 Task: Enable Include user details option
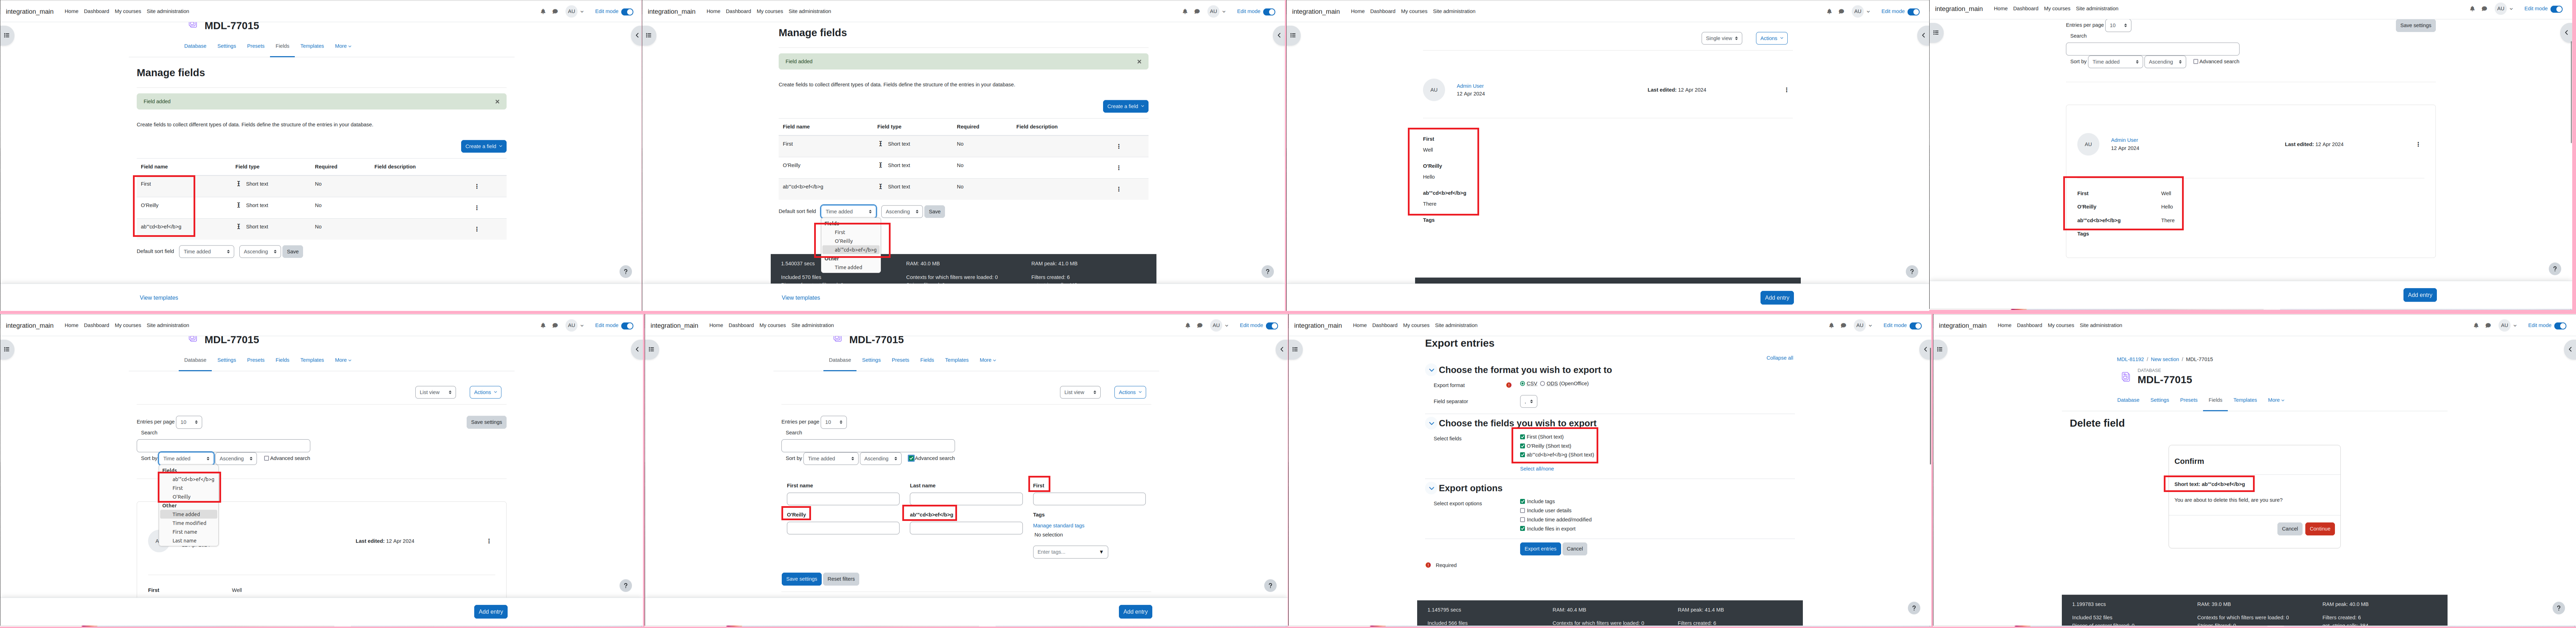pos(1522,511)
